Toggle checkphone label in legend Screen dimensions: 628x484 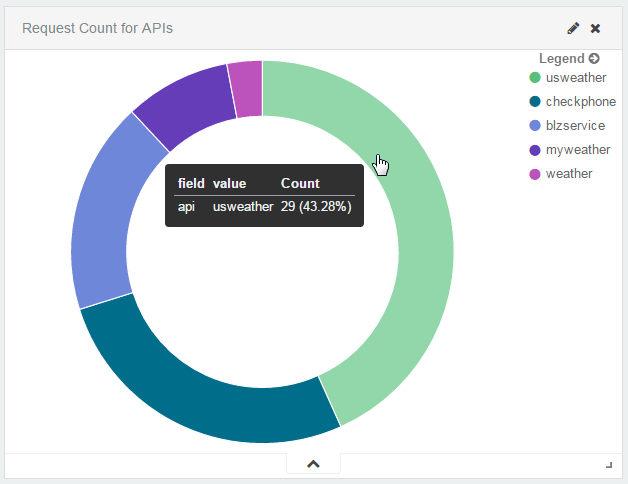pos(581,102)
